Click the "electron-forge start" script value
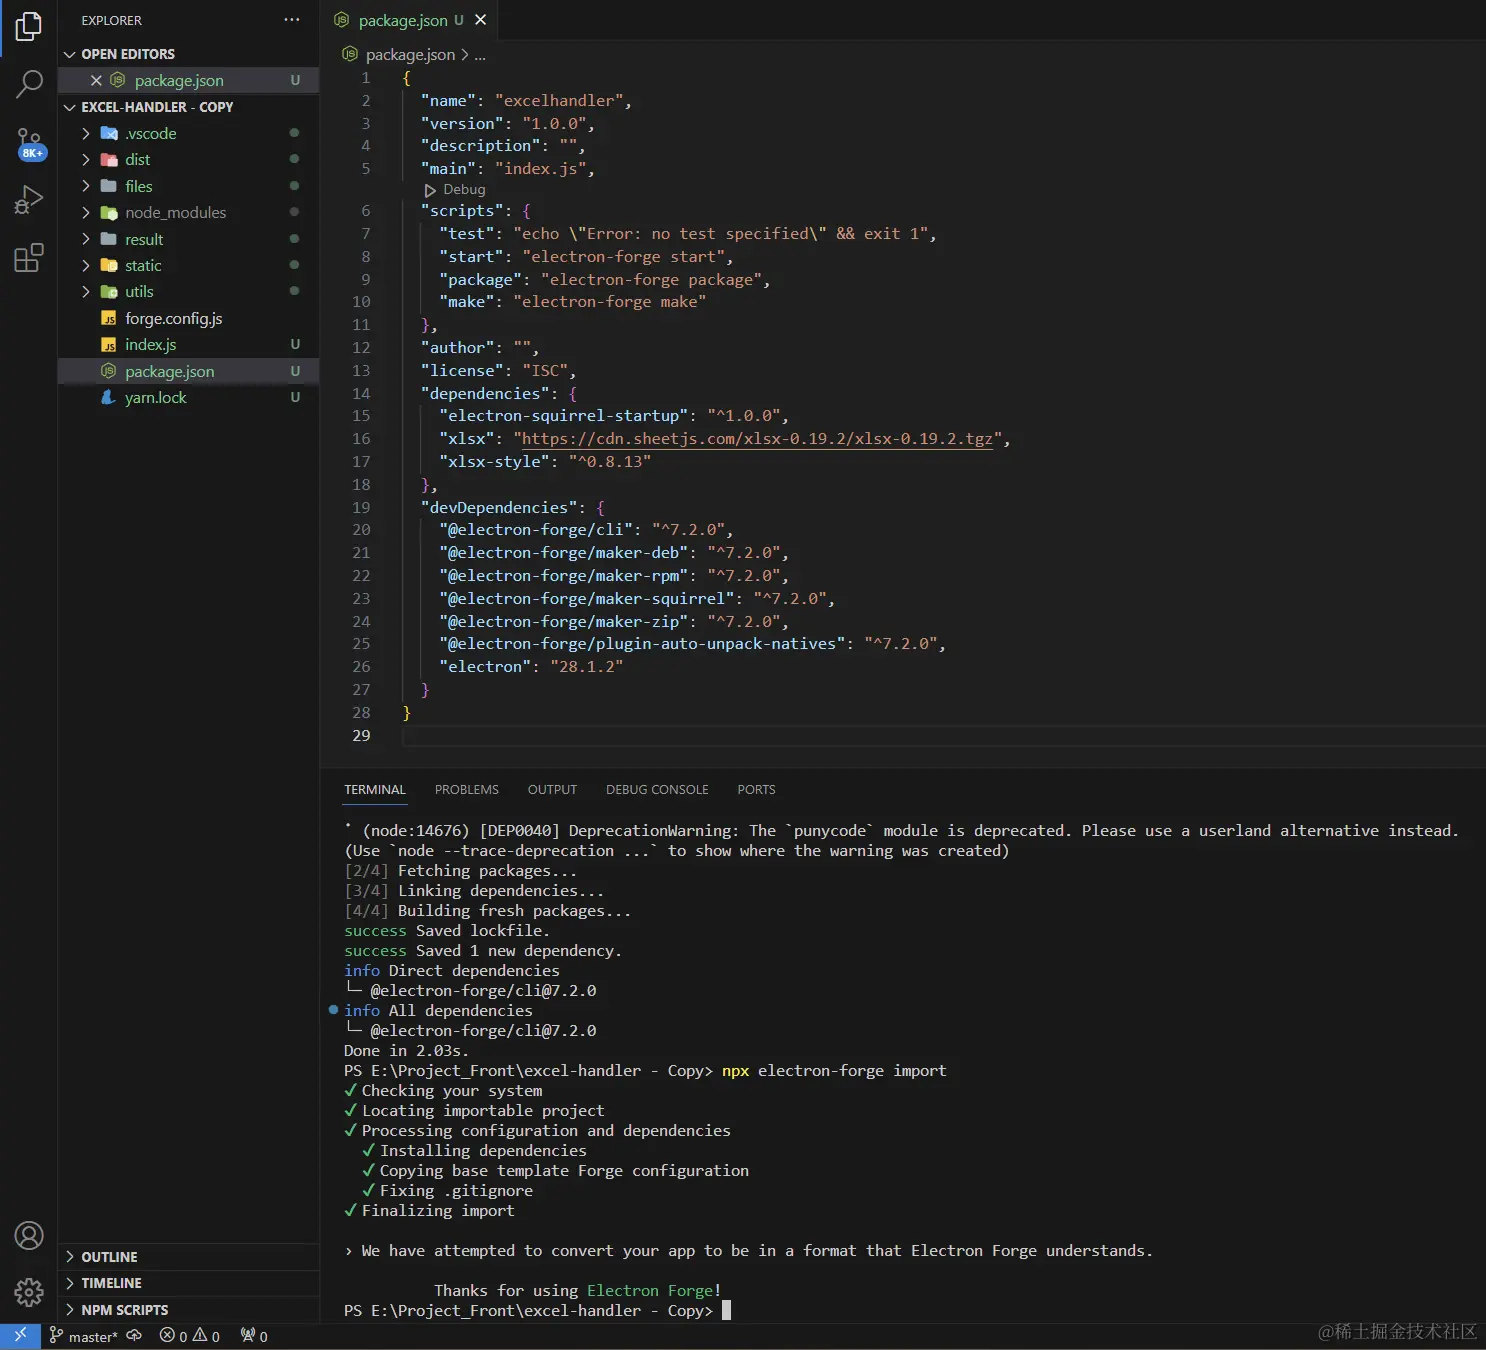 (x=623, y=257)
